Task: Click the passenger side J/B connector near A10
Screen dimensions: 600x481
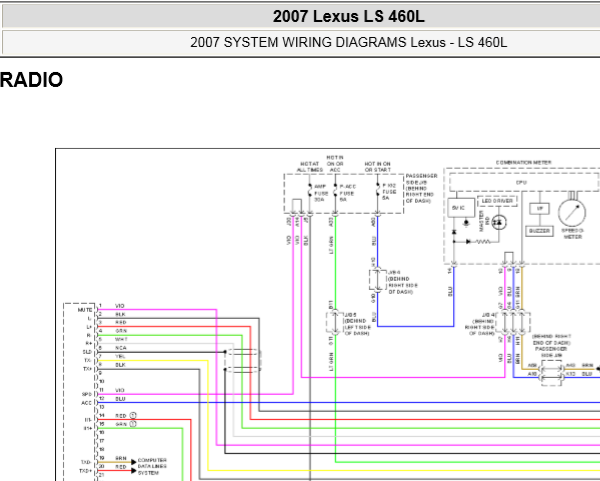Action: 551,371
